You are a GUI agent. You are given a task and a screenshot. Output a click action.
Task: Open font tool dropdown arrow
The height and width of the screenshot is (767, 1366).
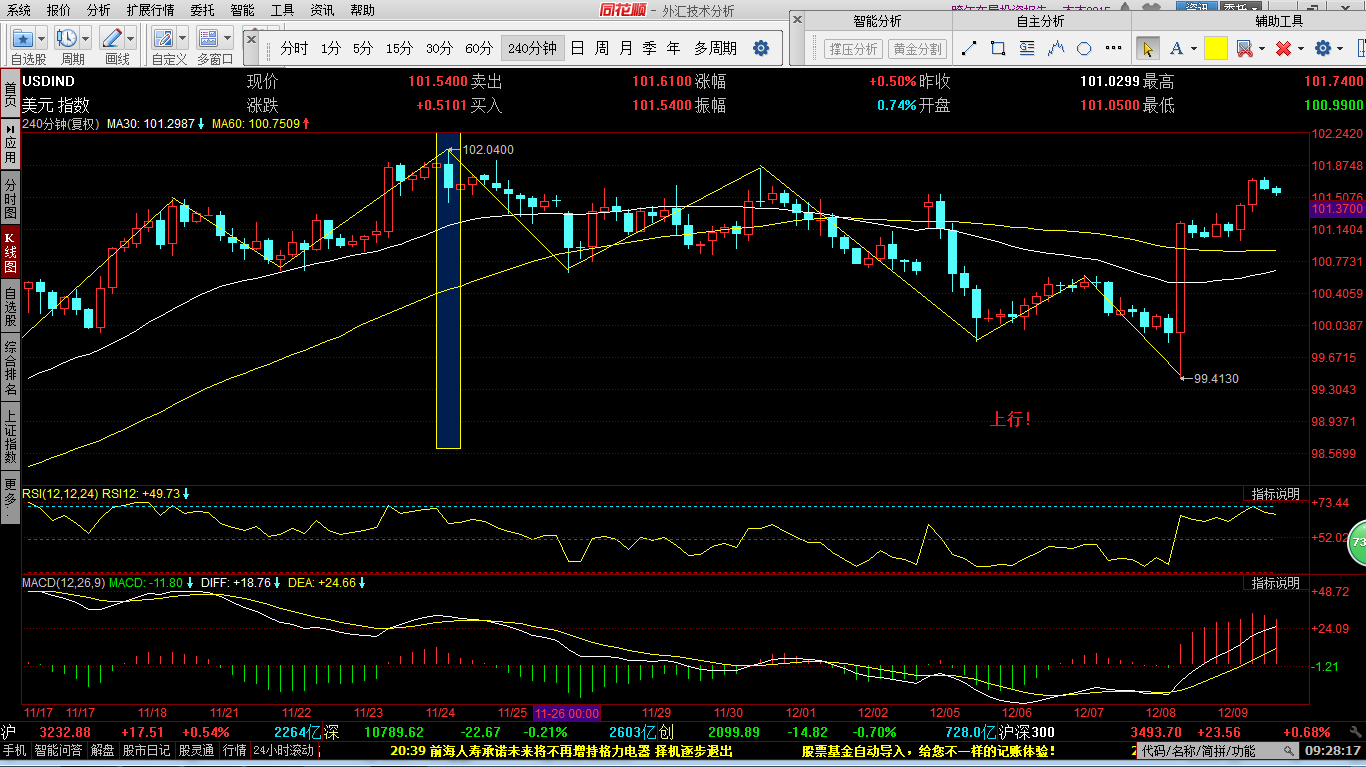pos(1193,49)
